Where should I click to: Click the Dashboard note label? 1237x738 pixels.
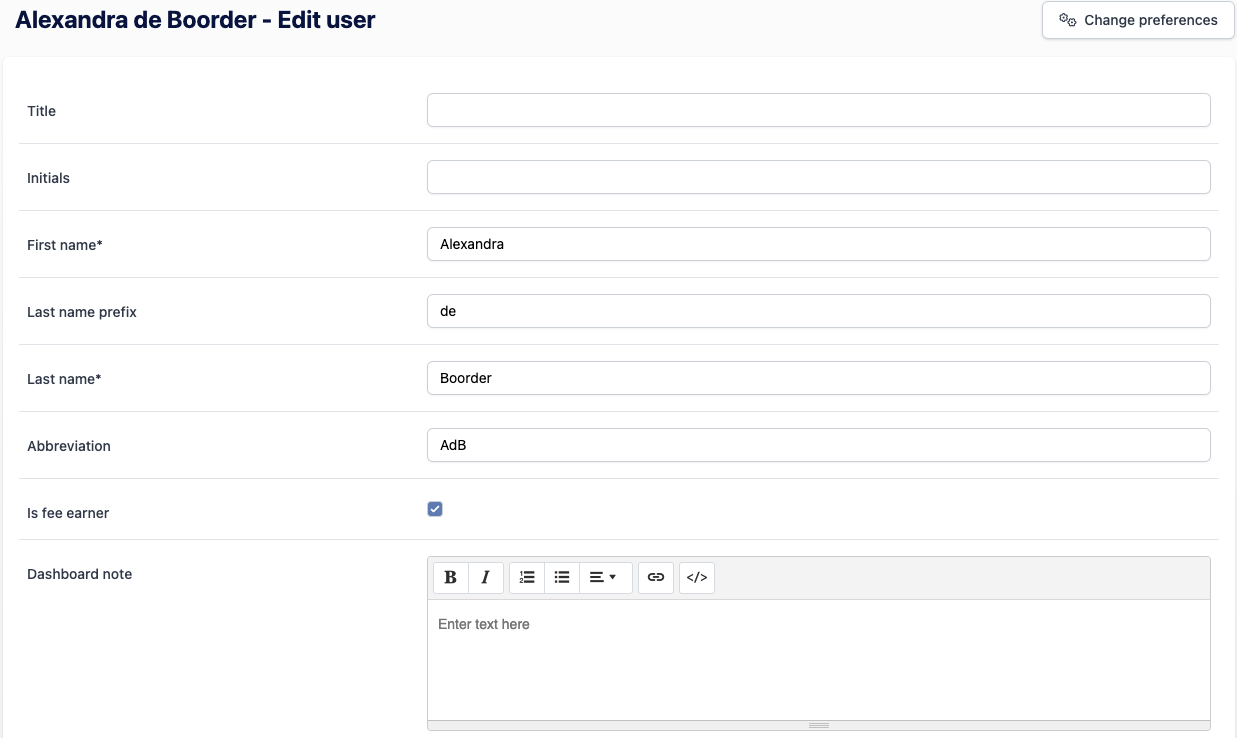(80, 574)
